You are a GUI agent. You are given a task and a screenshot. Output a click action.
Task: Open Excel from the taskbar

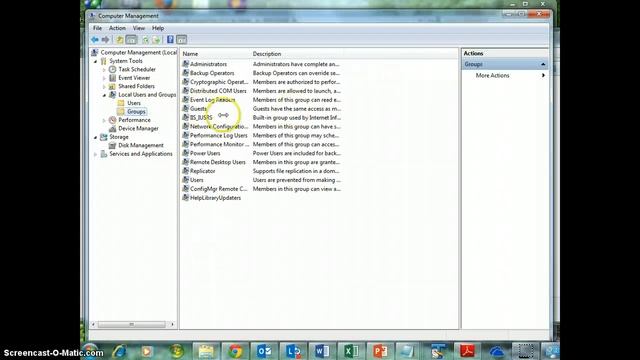click(x=351, y=351)
